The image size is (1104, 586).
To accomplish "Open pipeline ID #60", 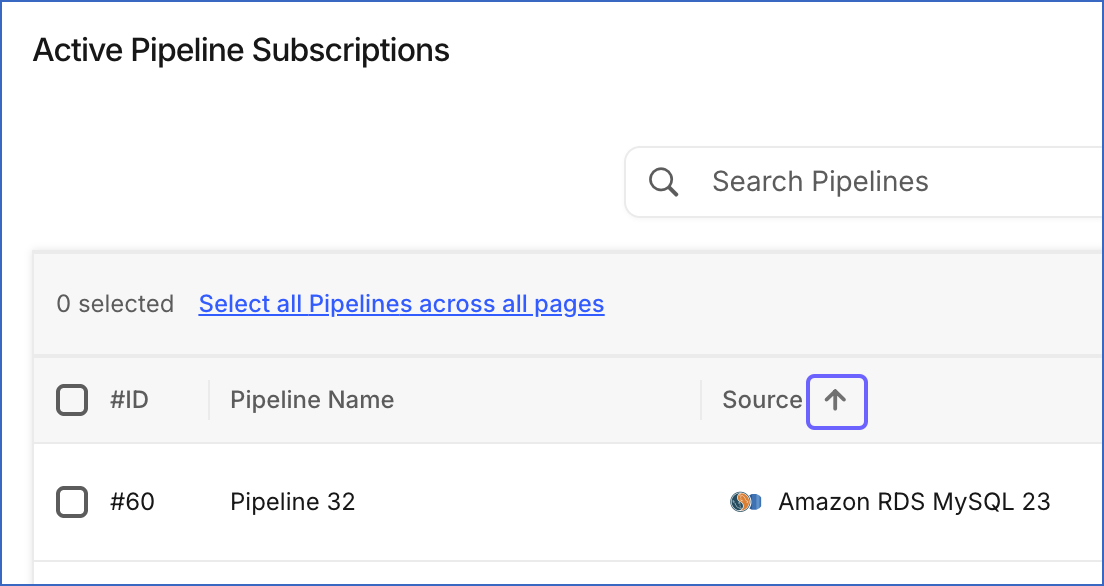I will point(132,502).
